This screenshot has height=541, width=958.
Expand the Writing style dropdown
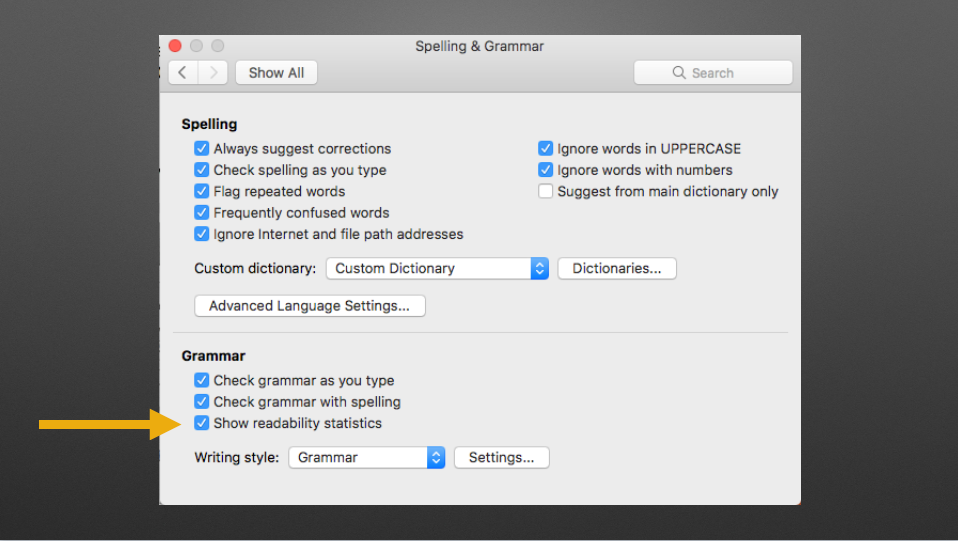366,458
